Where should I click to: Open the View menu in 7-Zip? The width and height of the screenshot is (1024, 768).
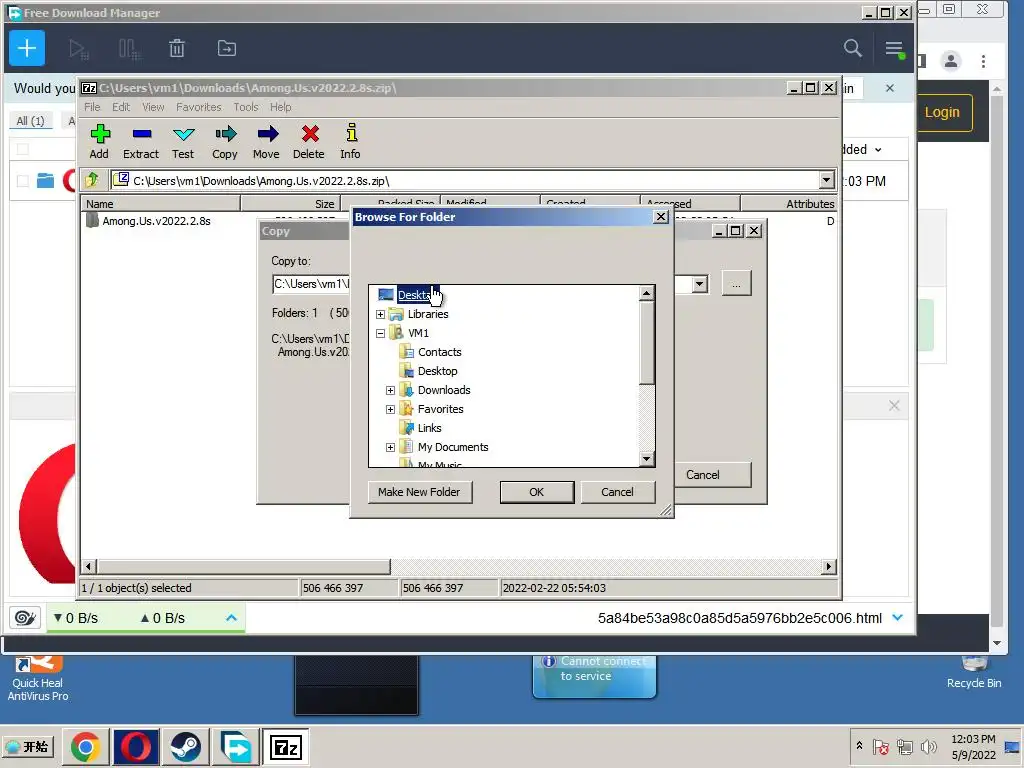153,107
